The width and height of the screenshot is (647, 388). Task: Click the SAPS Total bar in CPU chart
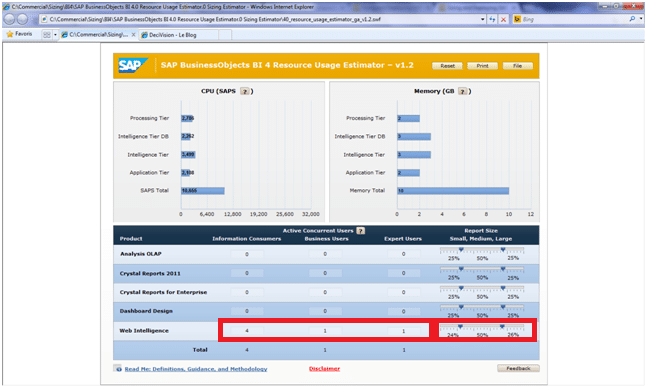(x=203, y=191)
